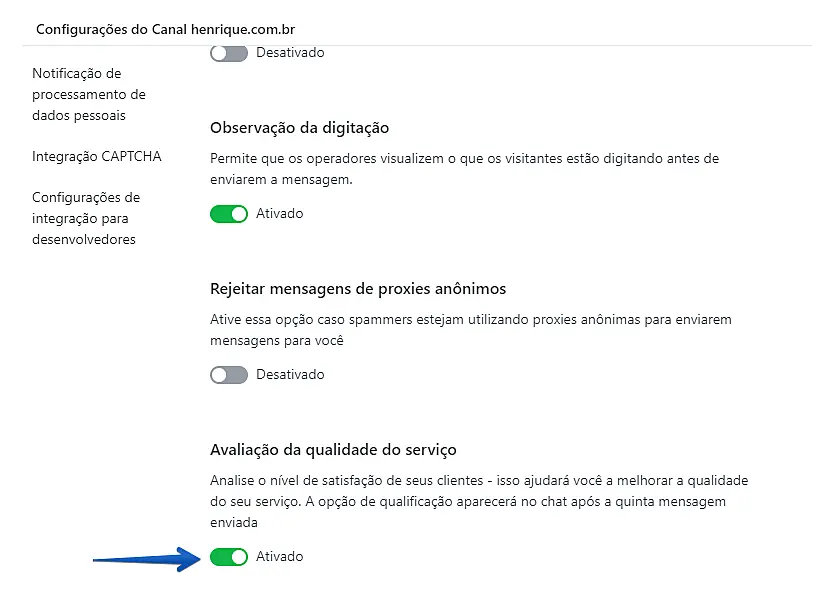
Task: Open Configurações de integração para desenvolvedores
Action: (86, 218)
